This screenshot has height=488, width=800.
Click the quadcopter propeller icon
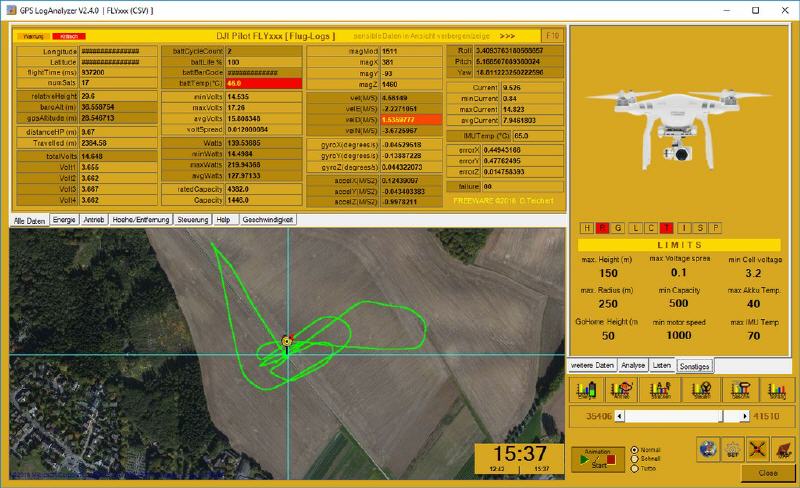click(x=758, y=449)
